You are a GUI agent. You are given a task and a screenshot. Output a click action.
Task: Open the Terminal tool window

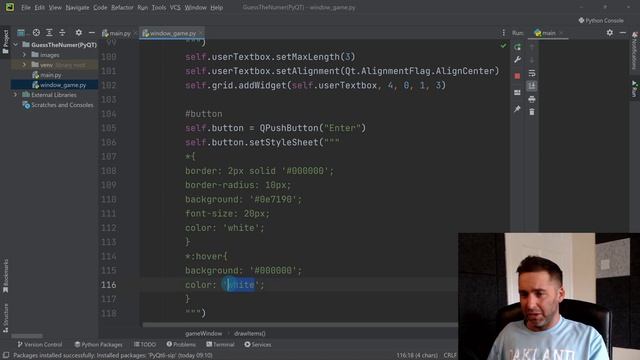pos(220,344)
